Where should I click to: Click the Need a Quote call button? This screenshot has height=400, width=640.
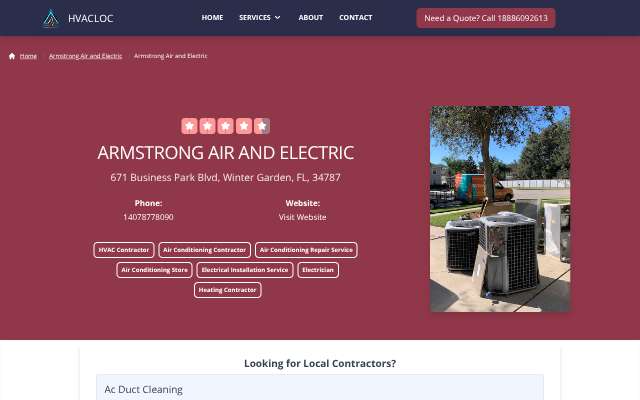point(486,18)
